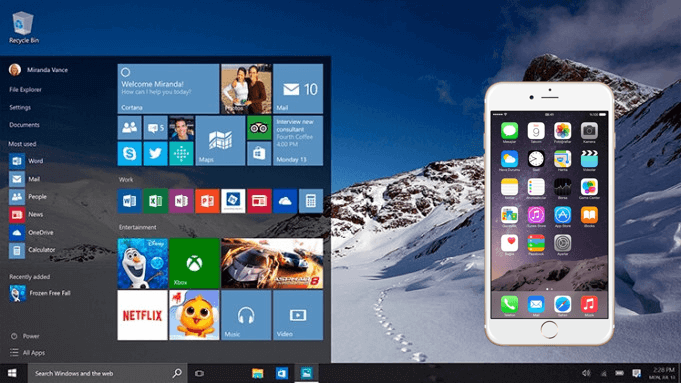681x383 pixels.
Task: Launch the Xbox tile
Action: (x=194, y=264)
